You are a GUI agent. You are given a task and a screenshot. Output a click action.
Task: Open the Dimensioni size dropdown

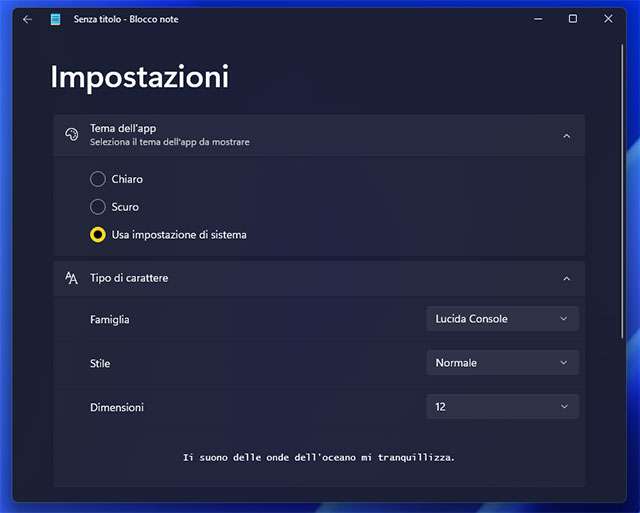(x=501, y=407)
